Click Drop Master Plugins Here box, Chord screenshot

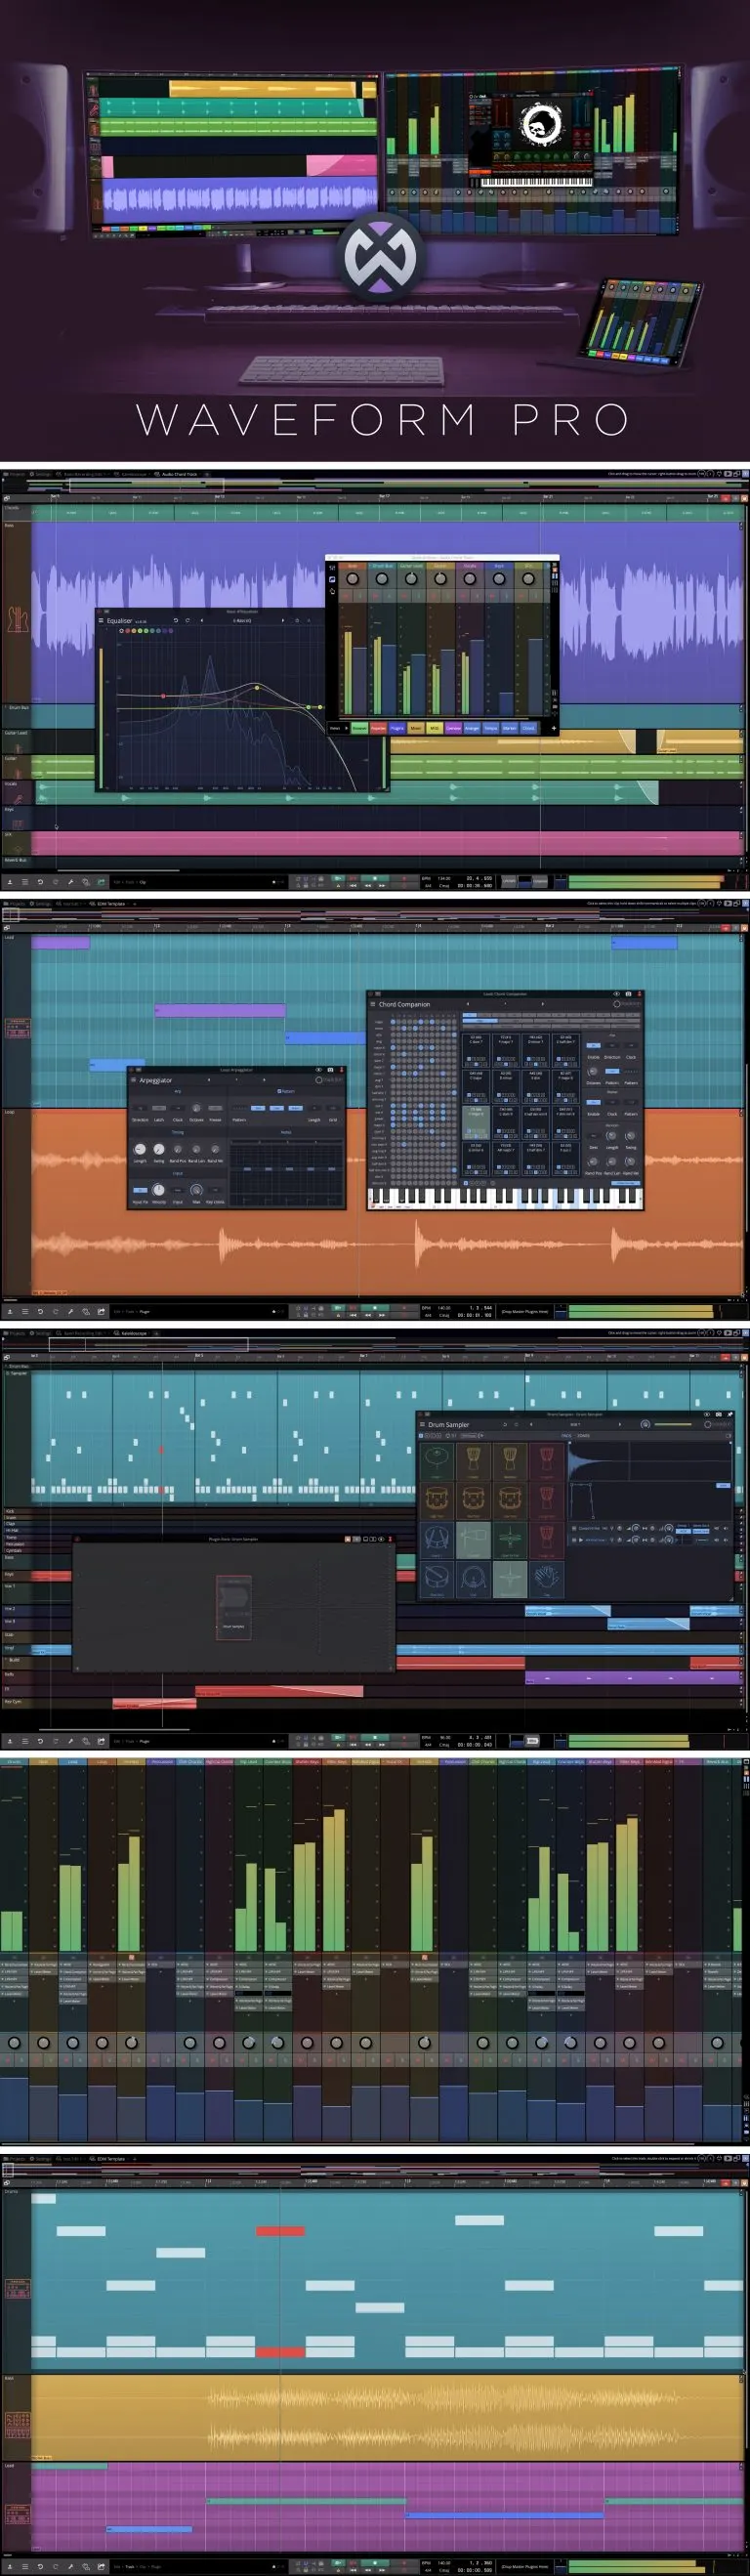526,1310
